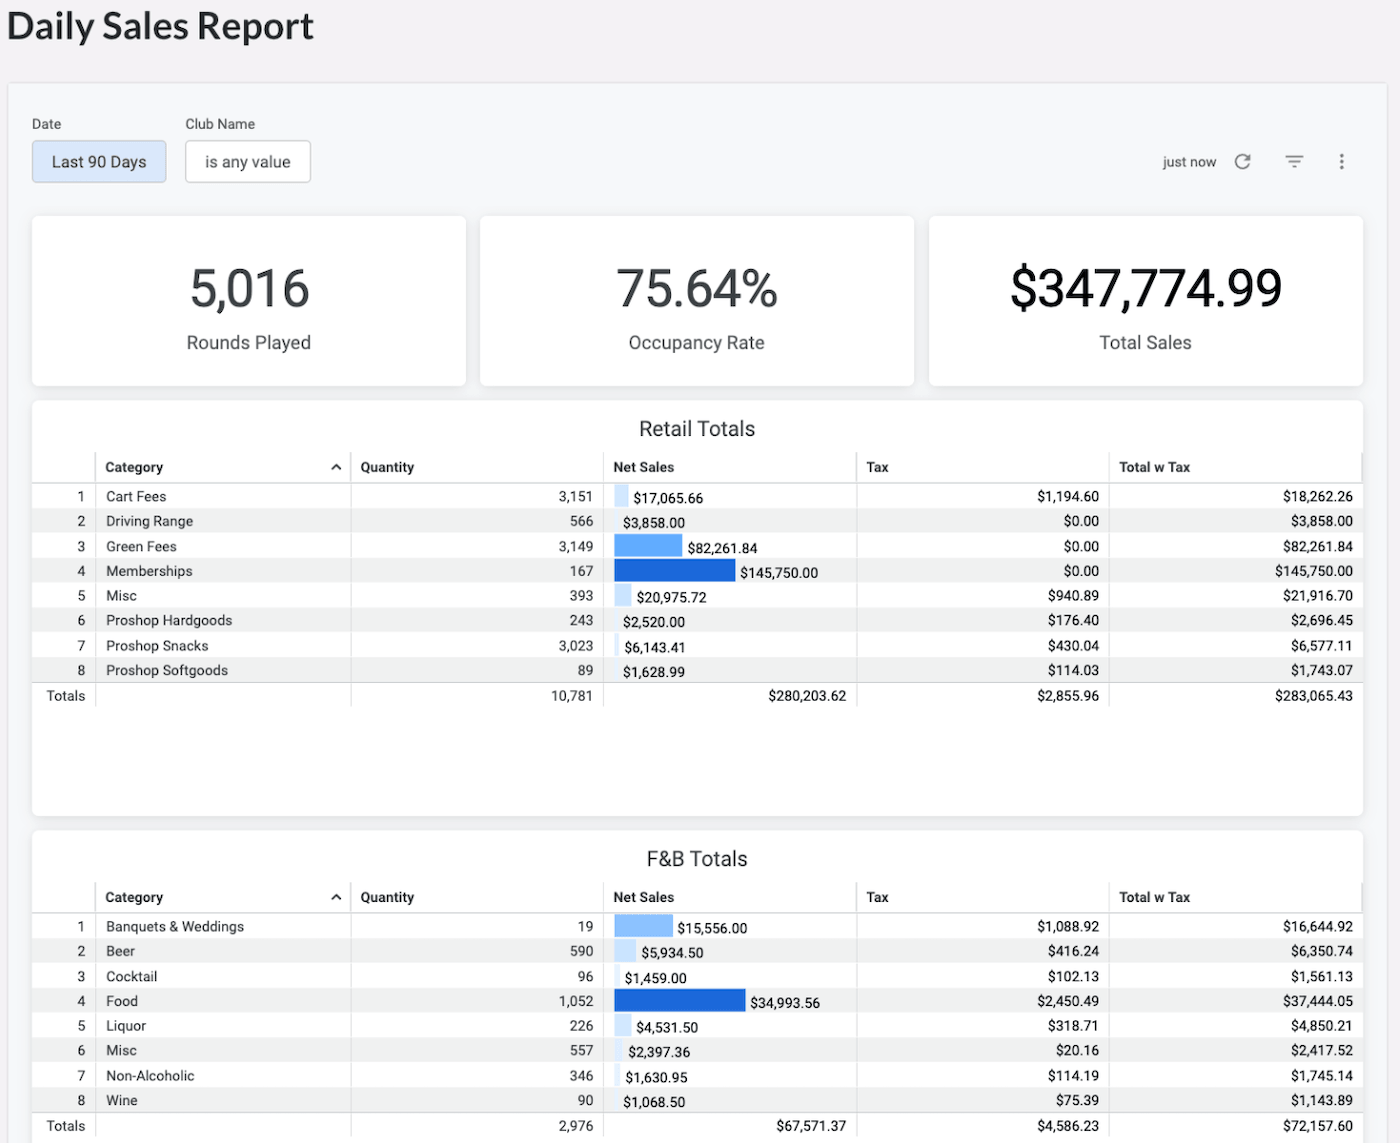The image size is (1400, 1143).
Task: Click the Retail Totals table title
Action: [697, 429]
